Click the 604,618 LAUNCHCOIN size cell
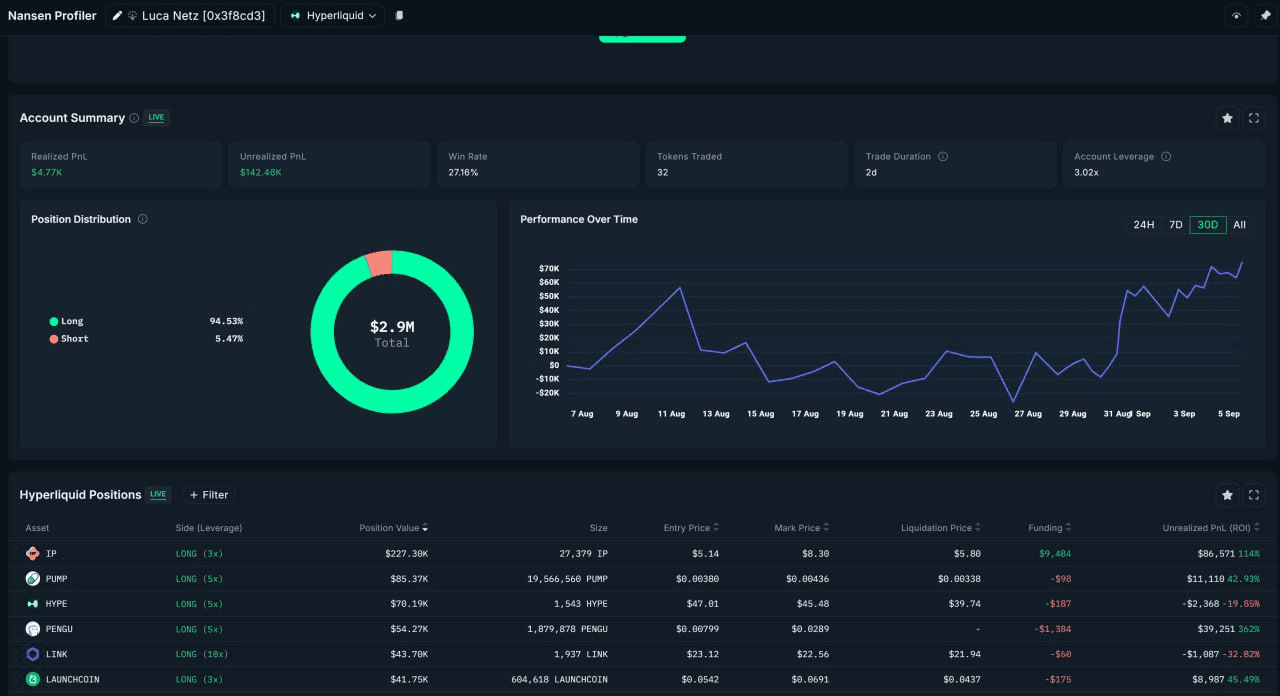 click(559, 679)
